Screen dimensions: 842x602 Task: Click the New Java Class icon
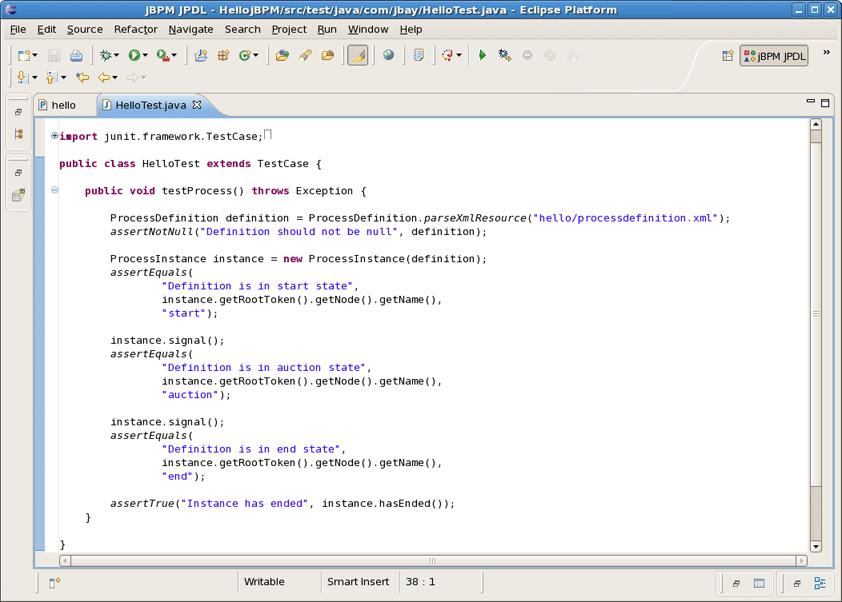tap(244, 56)
